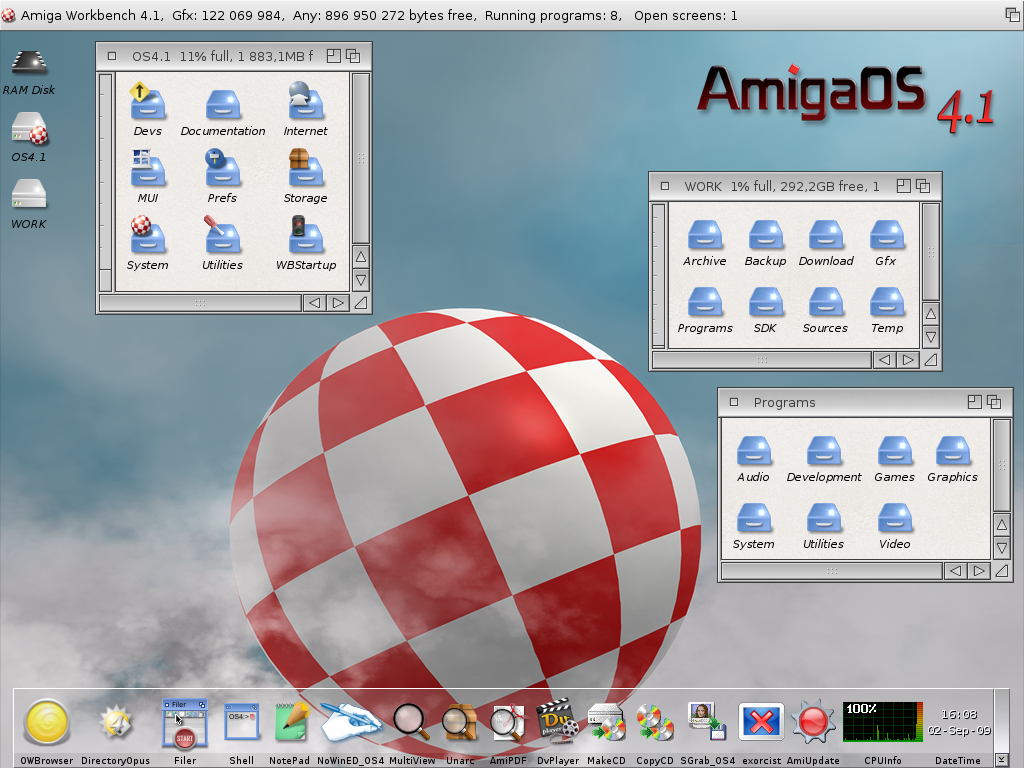The width and height of the screenshot is (1024, 768).
Task: Click right scroll arrow in WORK window
Action: pyautogui.click(x=908, y=360)
